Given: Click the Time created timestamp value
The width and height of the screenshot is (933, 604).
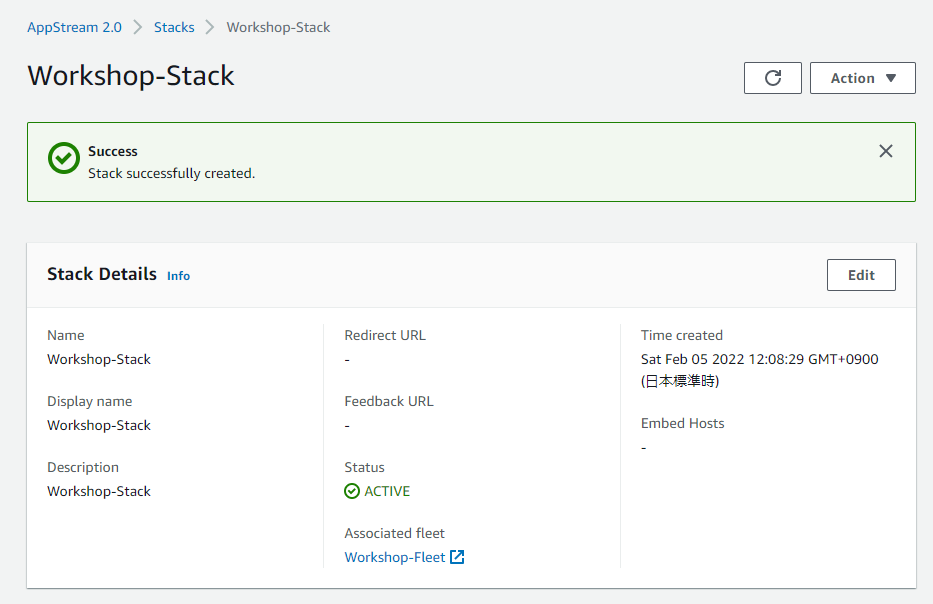Looking at the screenshot, I should pyautogui.click(x=759, y=359).
